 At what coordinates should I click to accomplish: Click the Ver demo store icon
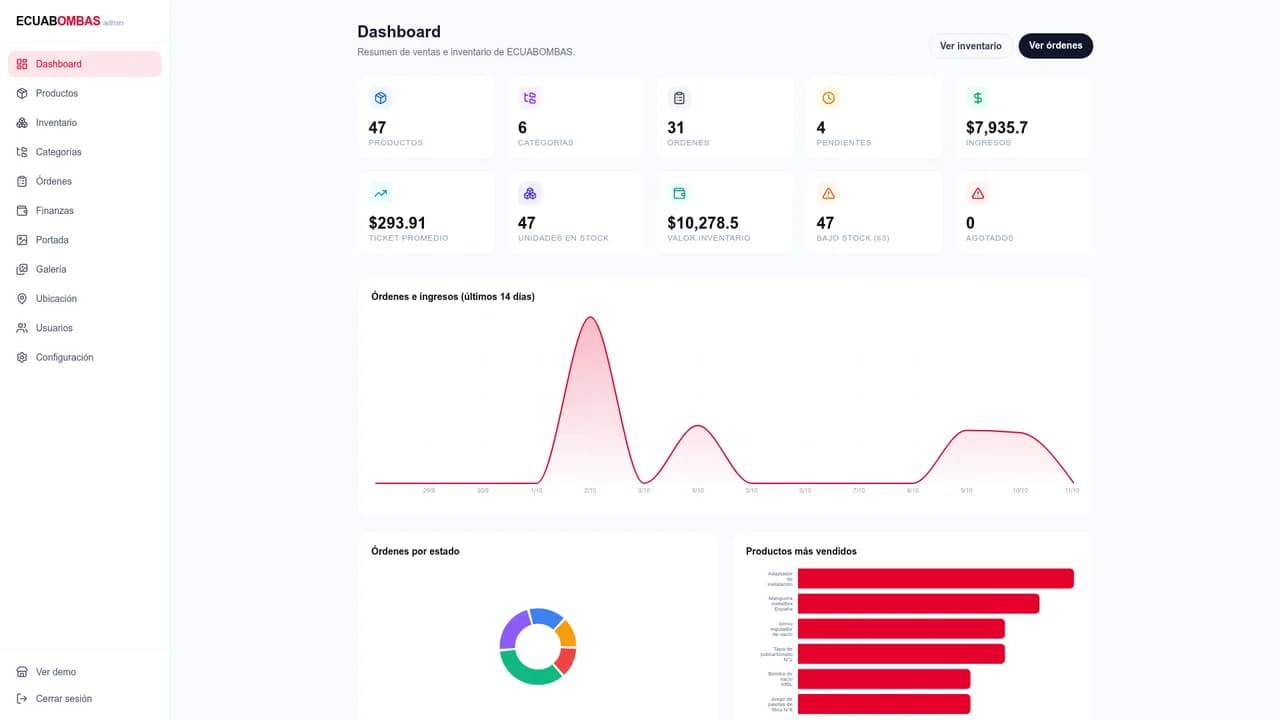tap(22, 672)
